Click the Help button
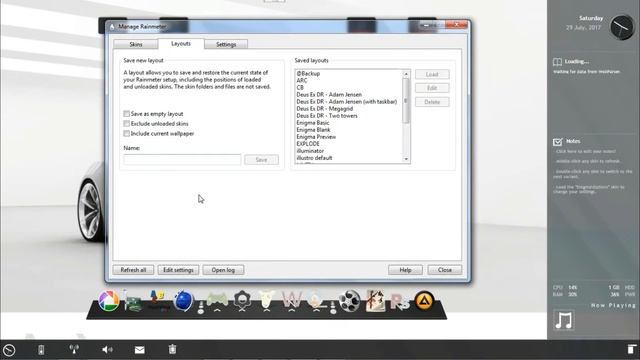Screen dimensions: 640x360 [405, 270]
